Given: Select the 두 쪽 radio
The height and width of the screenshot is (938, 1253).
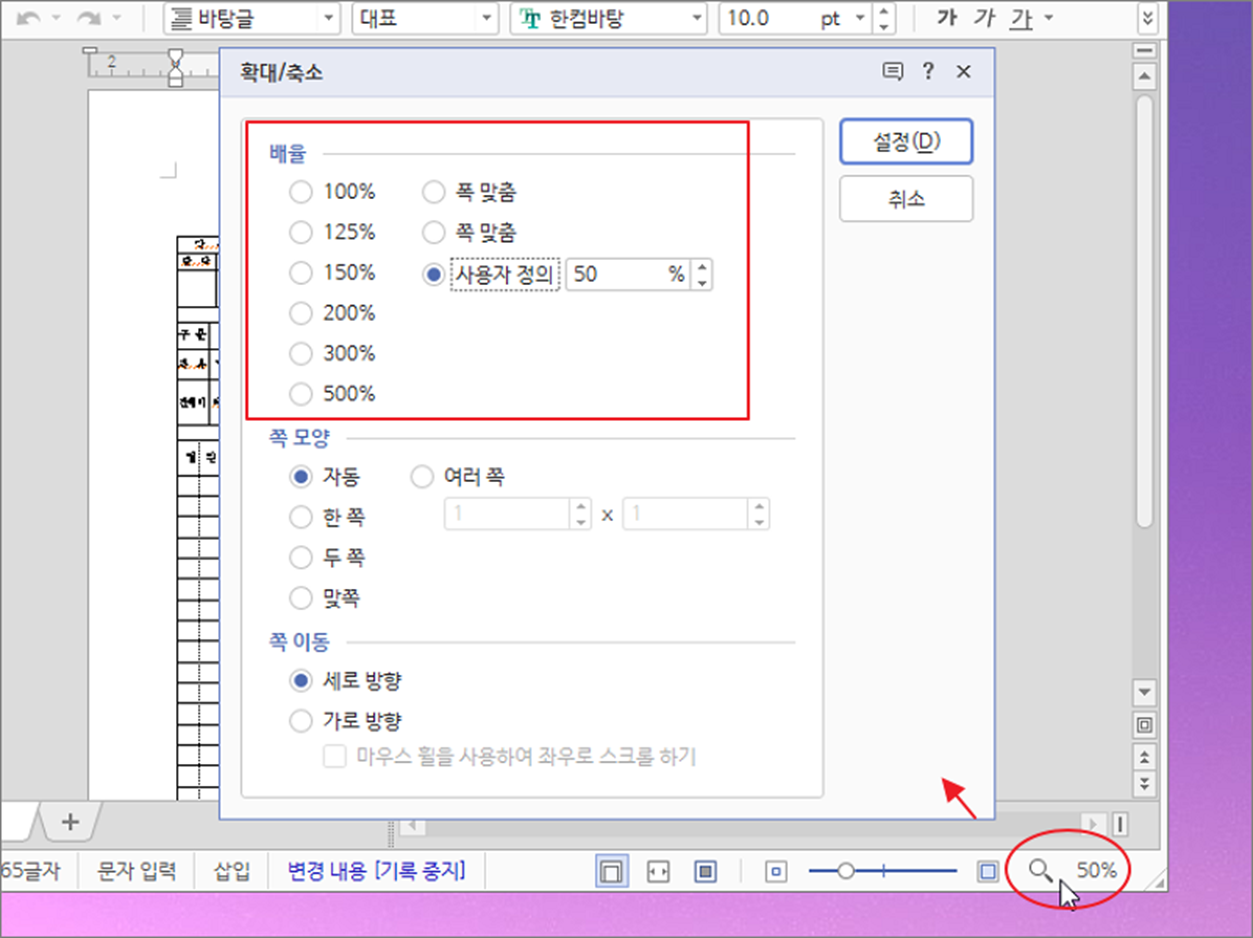Looking at the screenshot, I should pos(301,557).
